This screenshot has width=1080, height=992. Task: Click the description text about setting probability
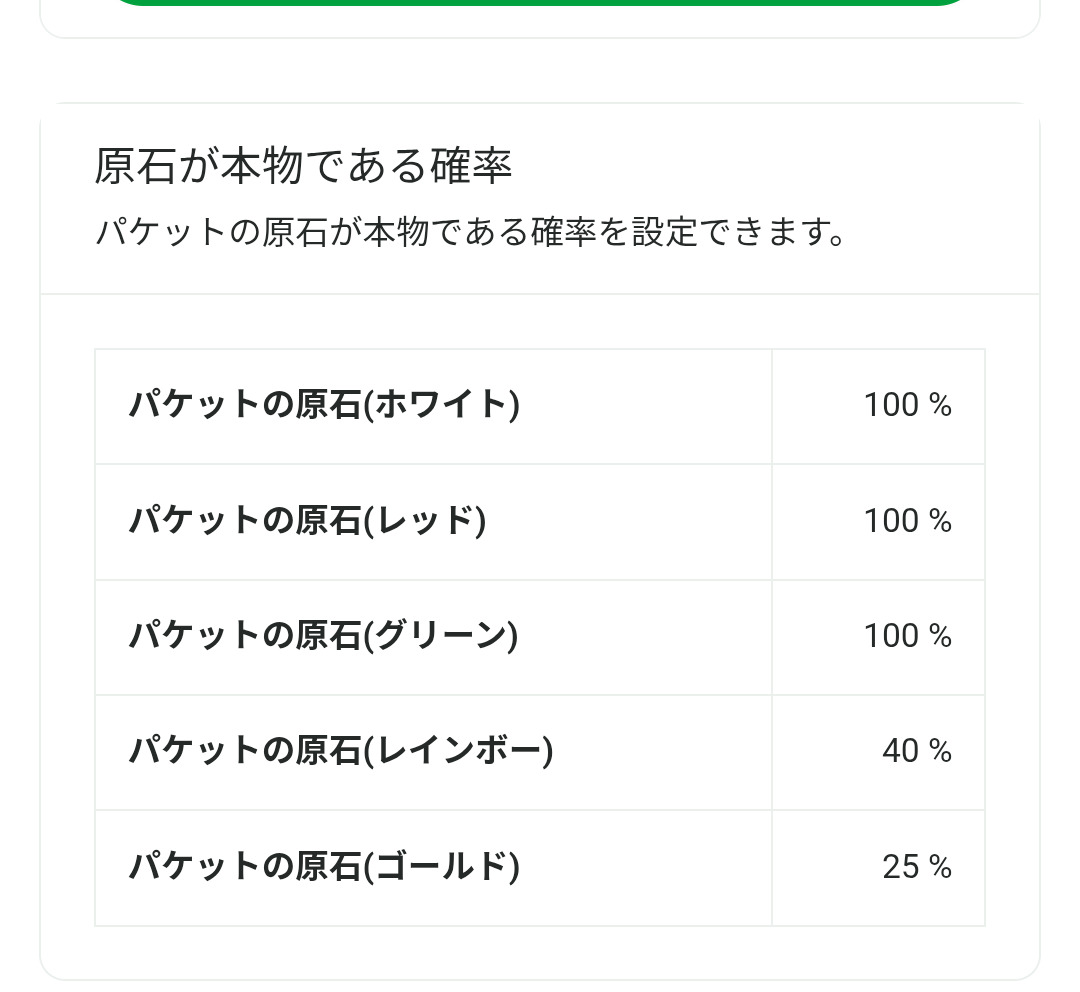tap(470, 233)
